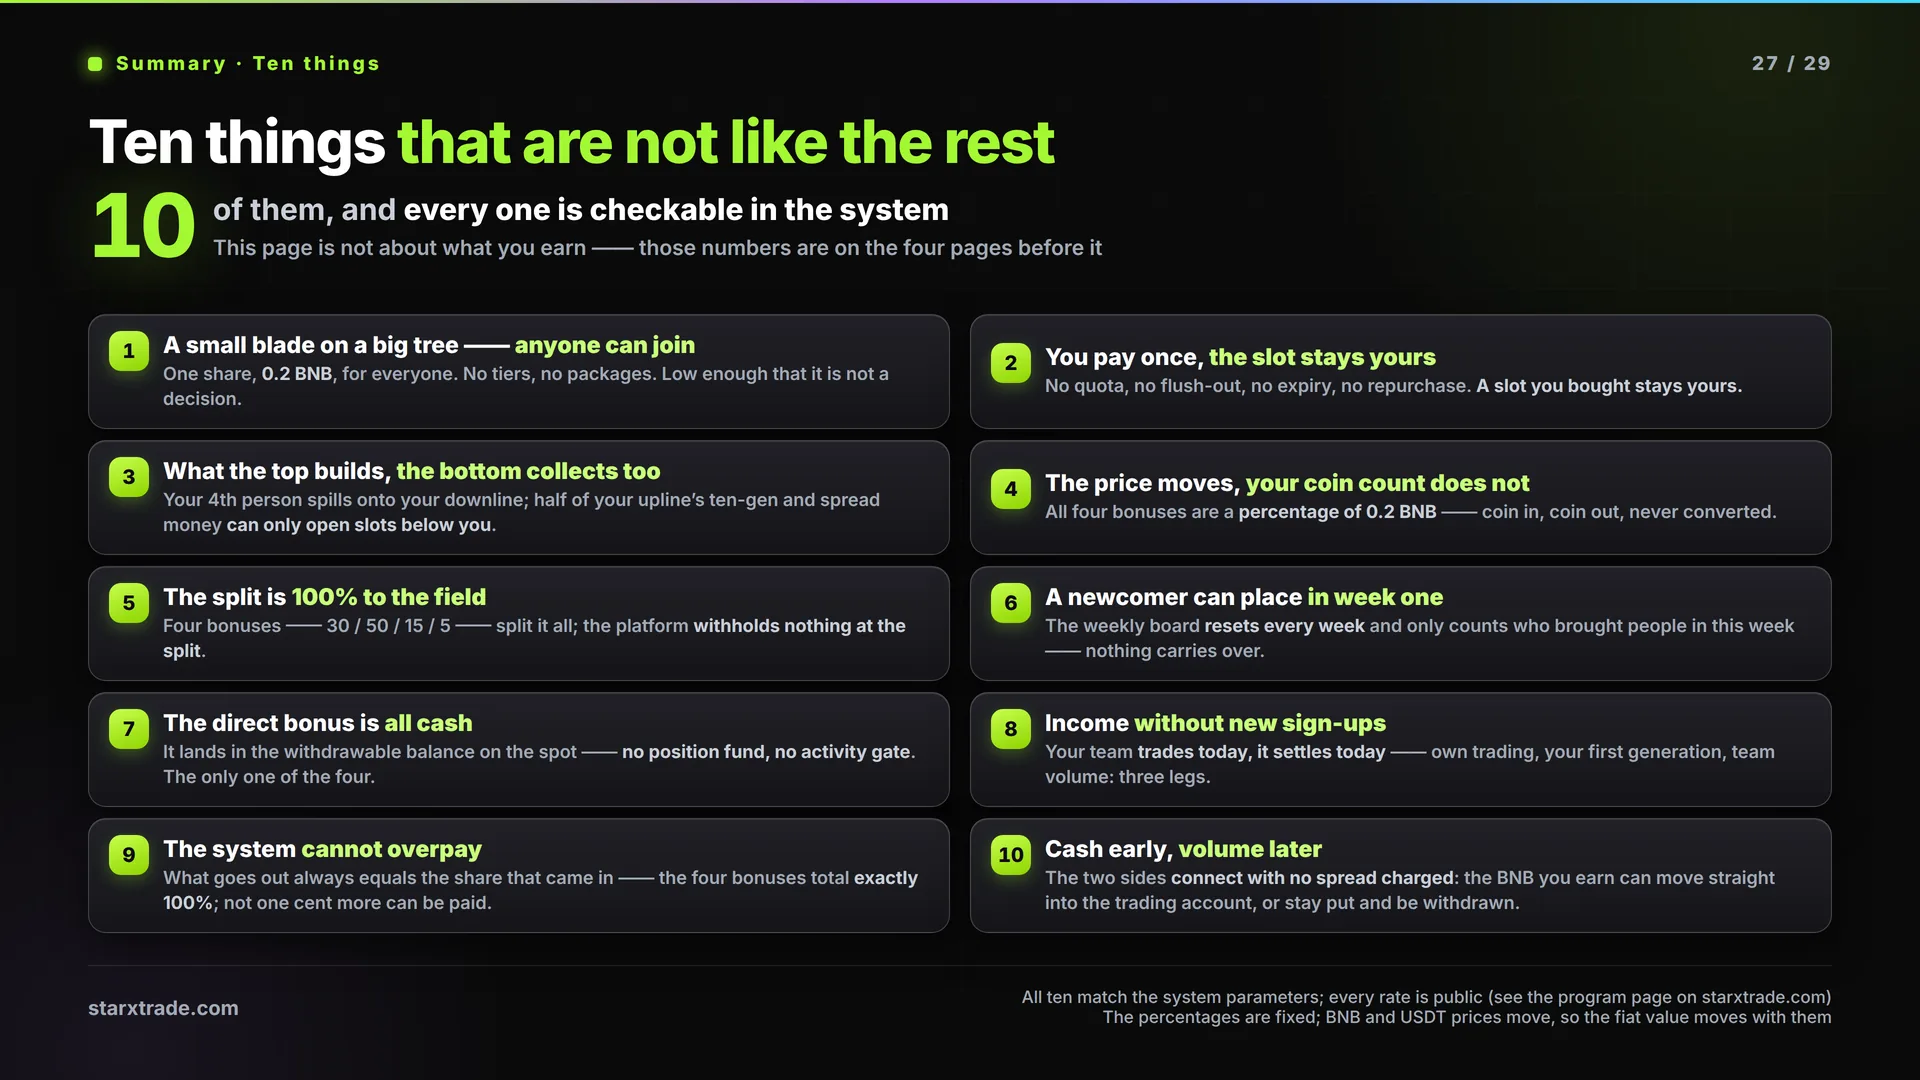Click the 'Ten things that are not like the rest' title

[571, 142]
